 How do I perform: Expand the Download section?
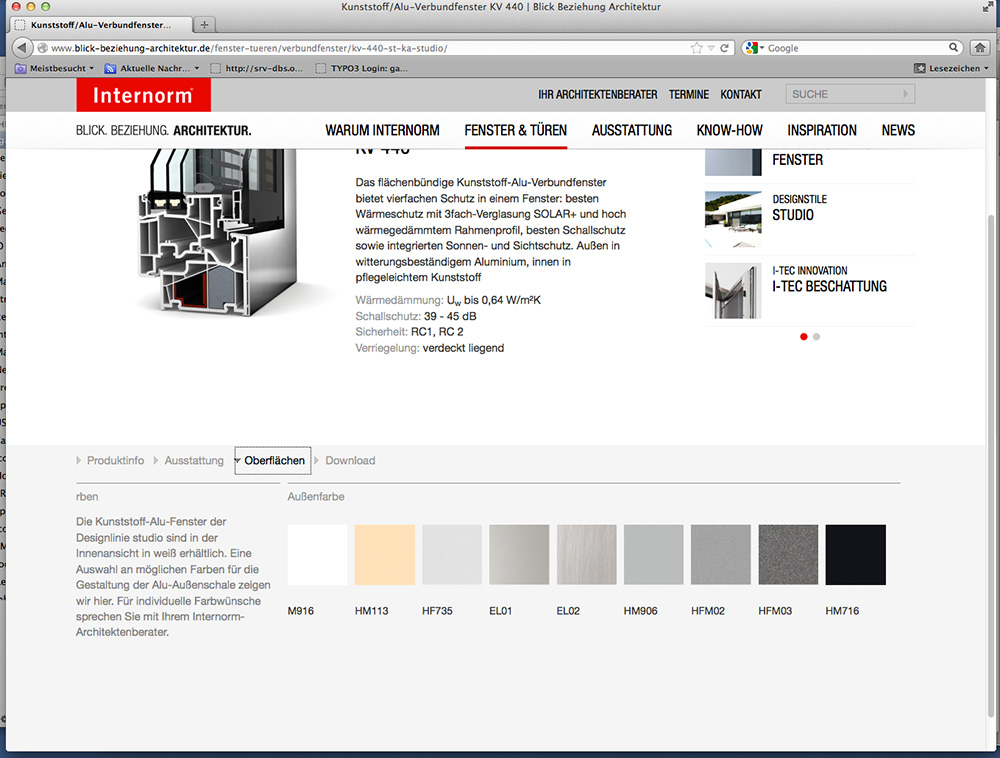pyautogui.click(x=345, y=460)
